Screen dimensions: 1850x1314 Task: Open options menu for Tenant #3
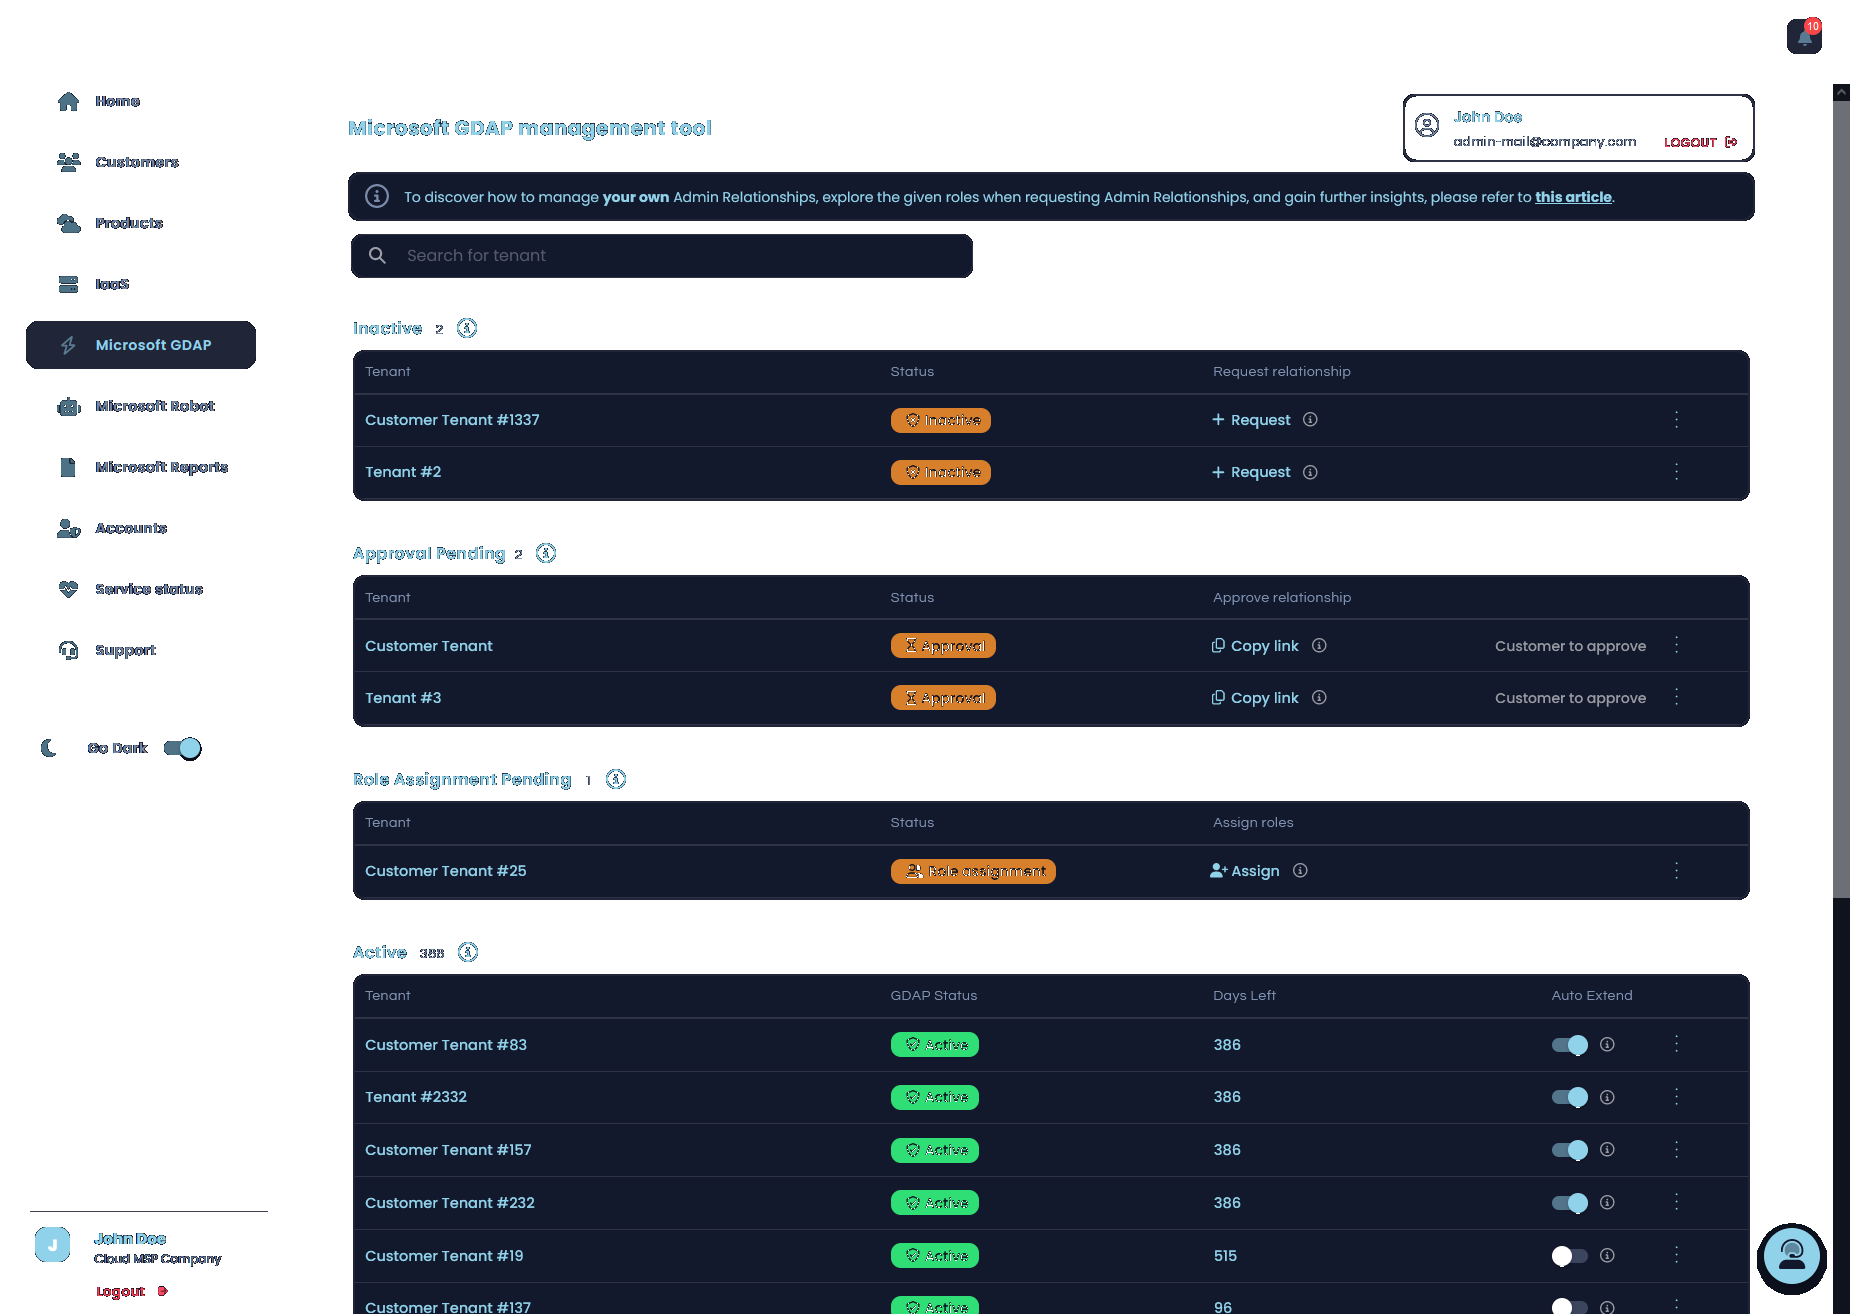click(x=1677, y=698)
